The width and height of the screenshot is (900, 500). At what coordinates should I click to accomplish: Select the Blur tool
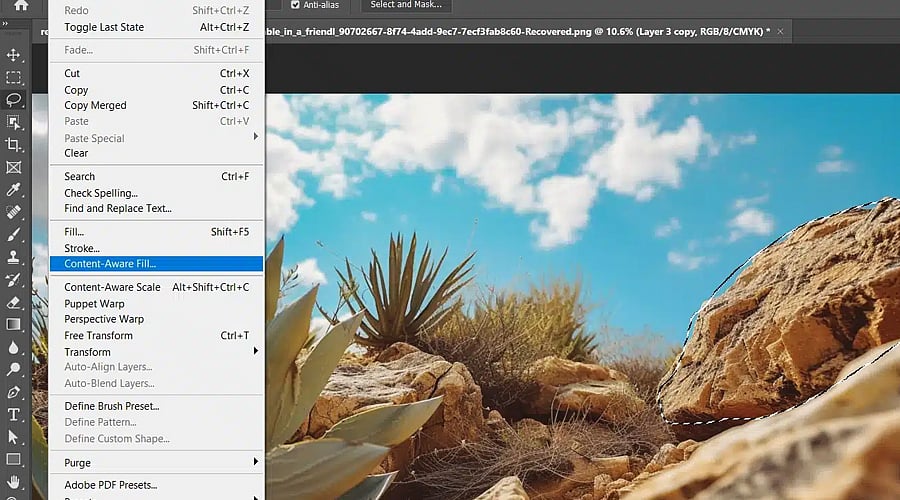pyautogui.click(x=13, y=347)
